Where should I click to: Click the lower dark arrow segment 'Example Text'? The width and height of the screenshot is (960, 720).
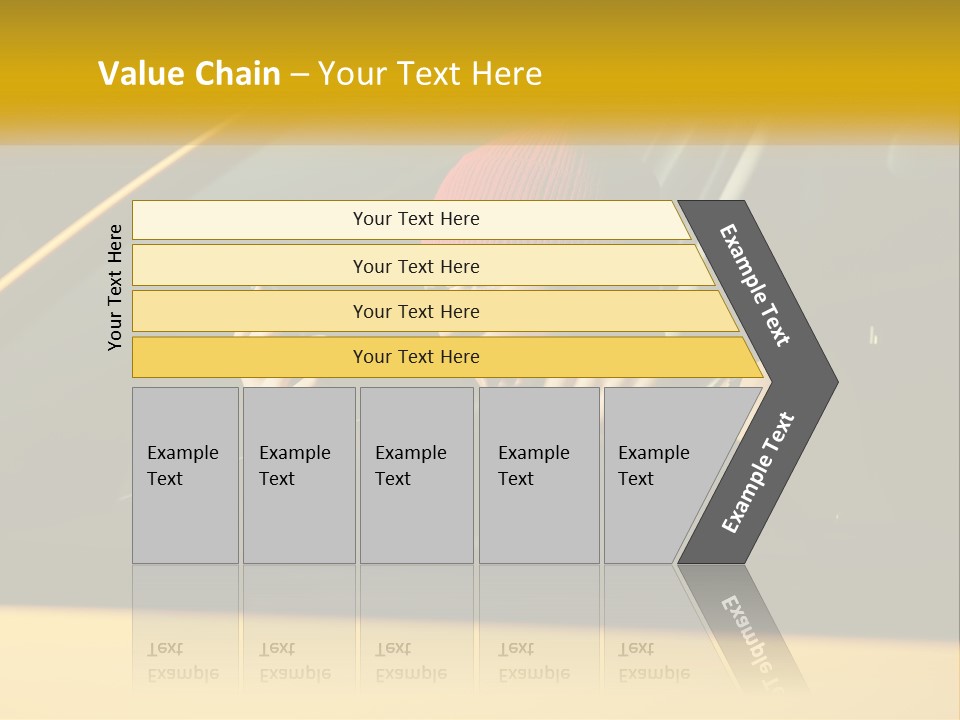click(757, 474)
